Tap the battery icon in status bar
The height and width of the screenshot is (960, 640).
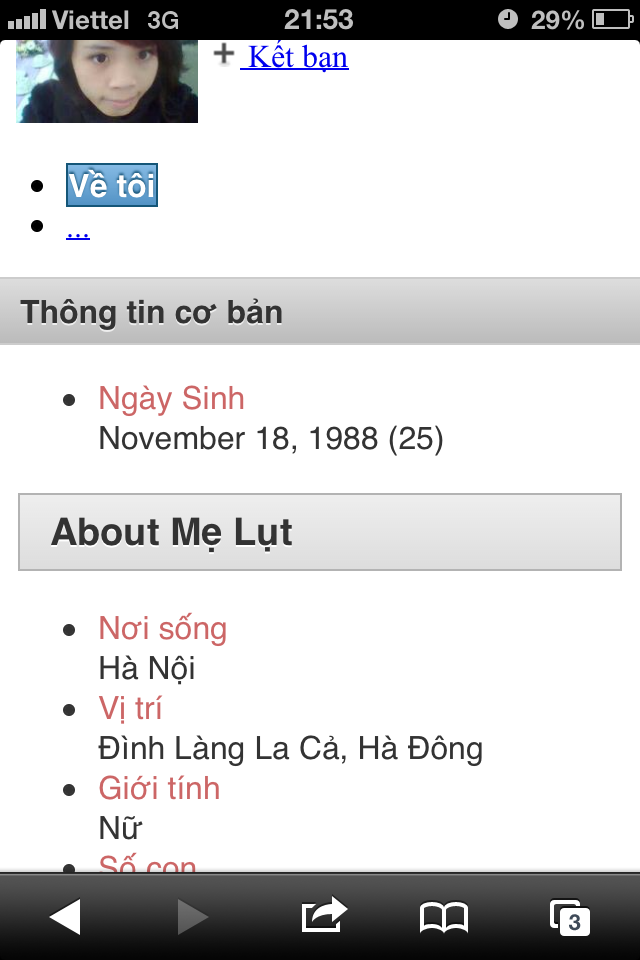click(612, 19)
